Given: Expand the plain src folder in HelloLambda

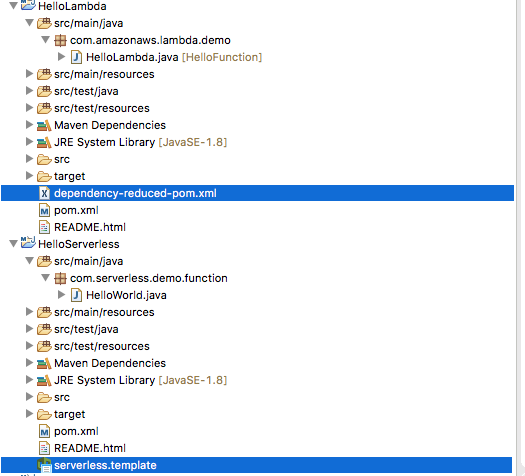Looking at the screenshot, I should coord(29,159).
